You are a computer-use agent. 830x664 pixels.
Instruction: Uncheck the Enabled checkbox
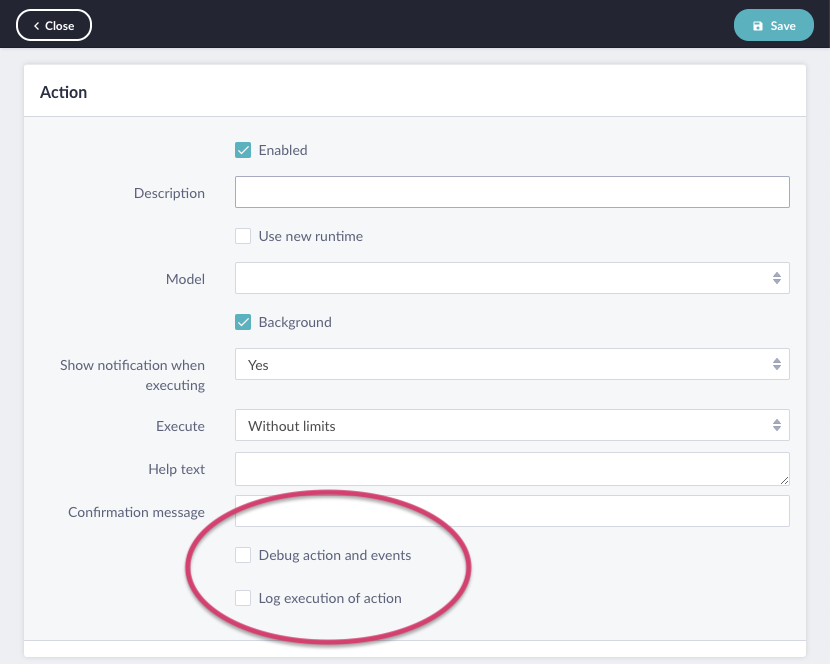pos(243,150)
